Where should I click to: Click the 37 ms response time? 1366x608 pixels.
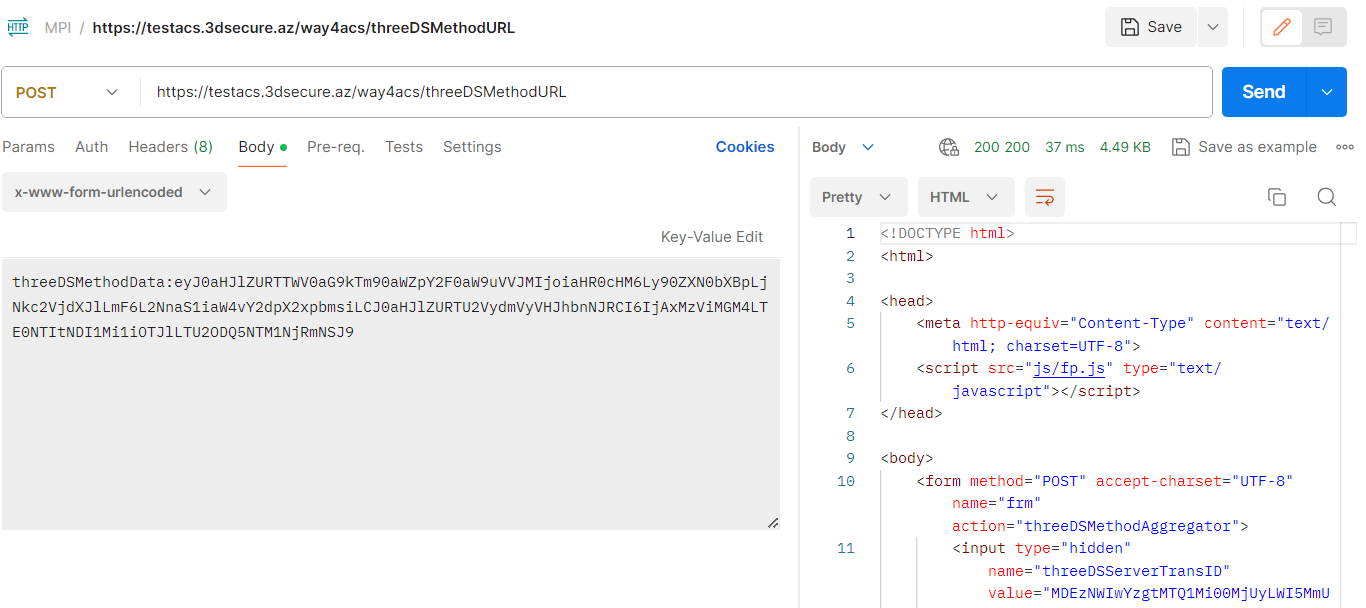[x=1065, y=147]
